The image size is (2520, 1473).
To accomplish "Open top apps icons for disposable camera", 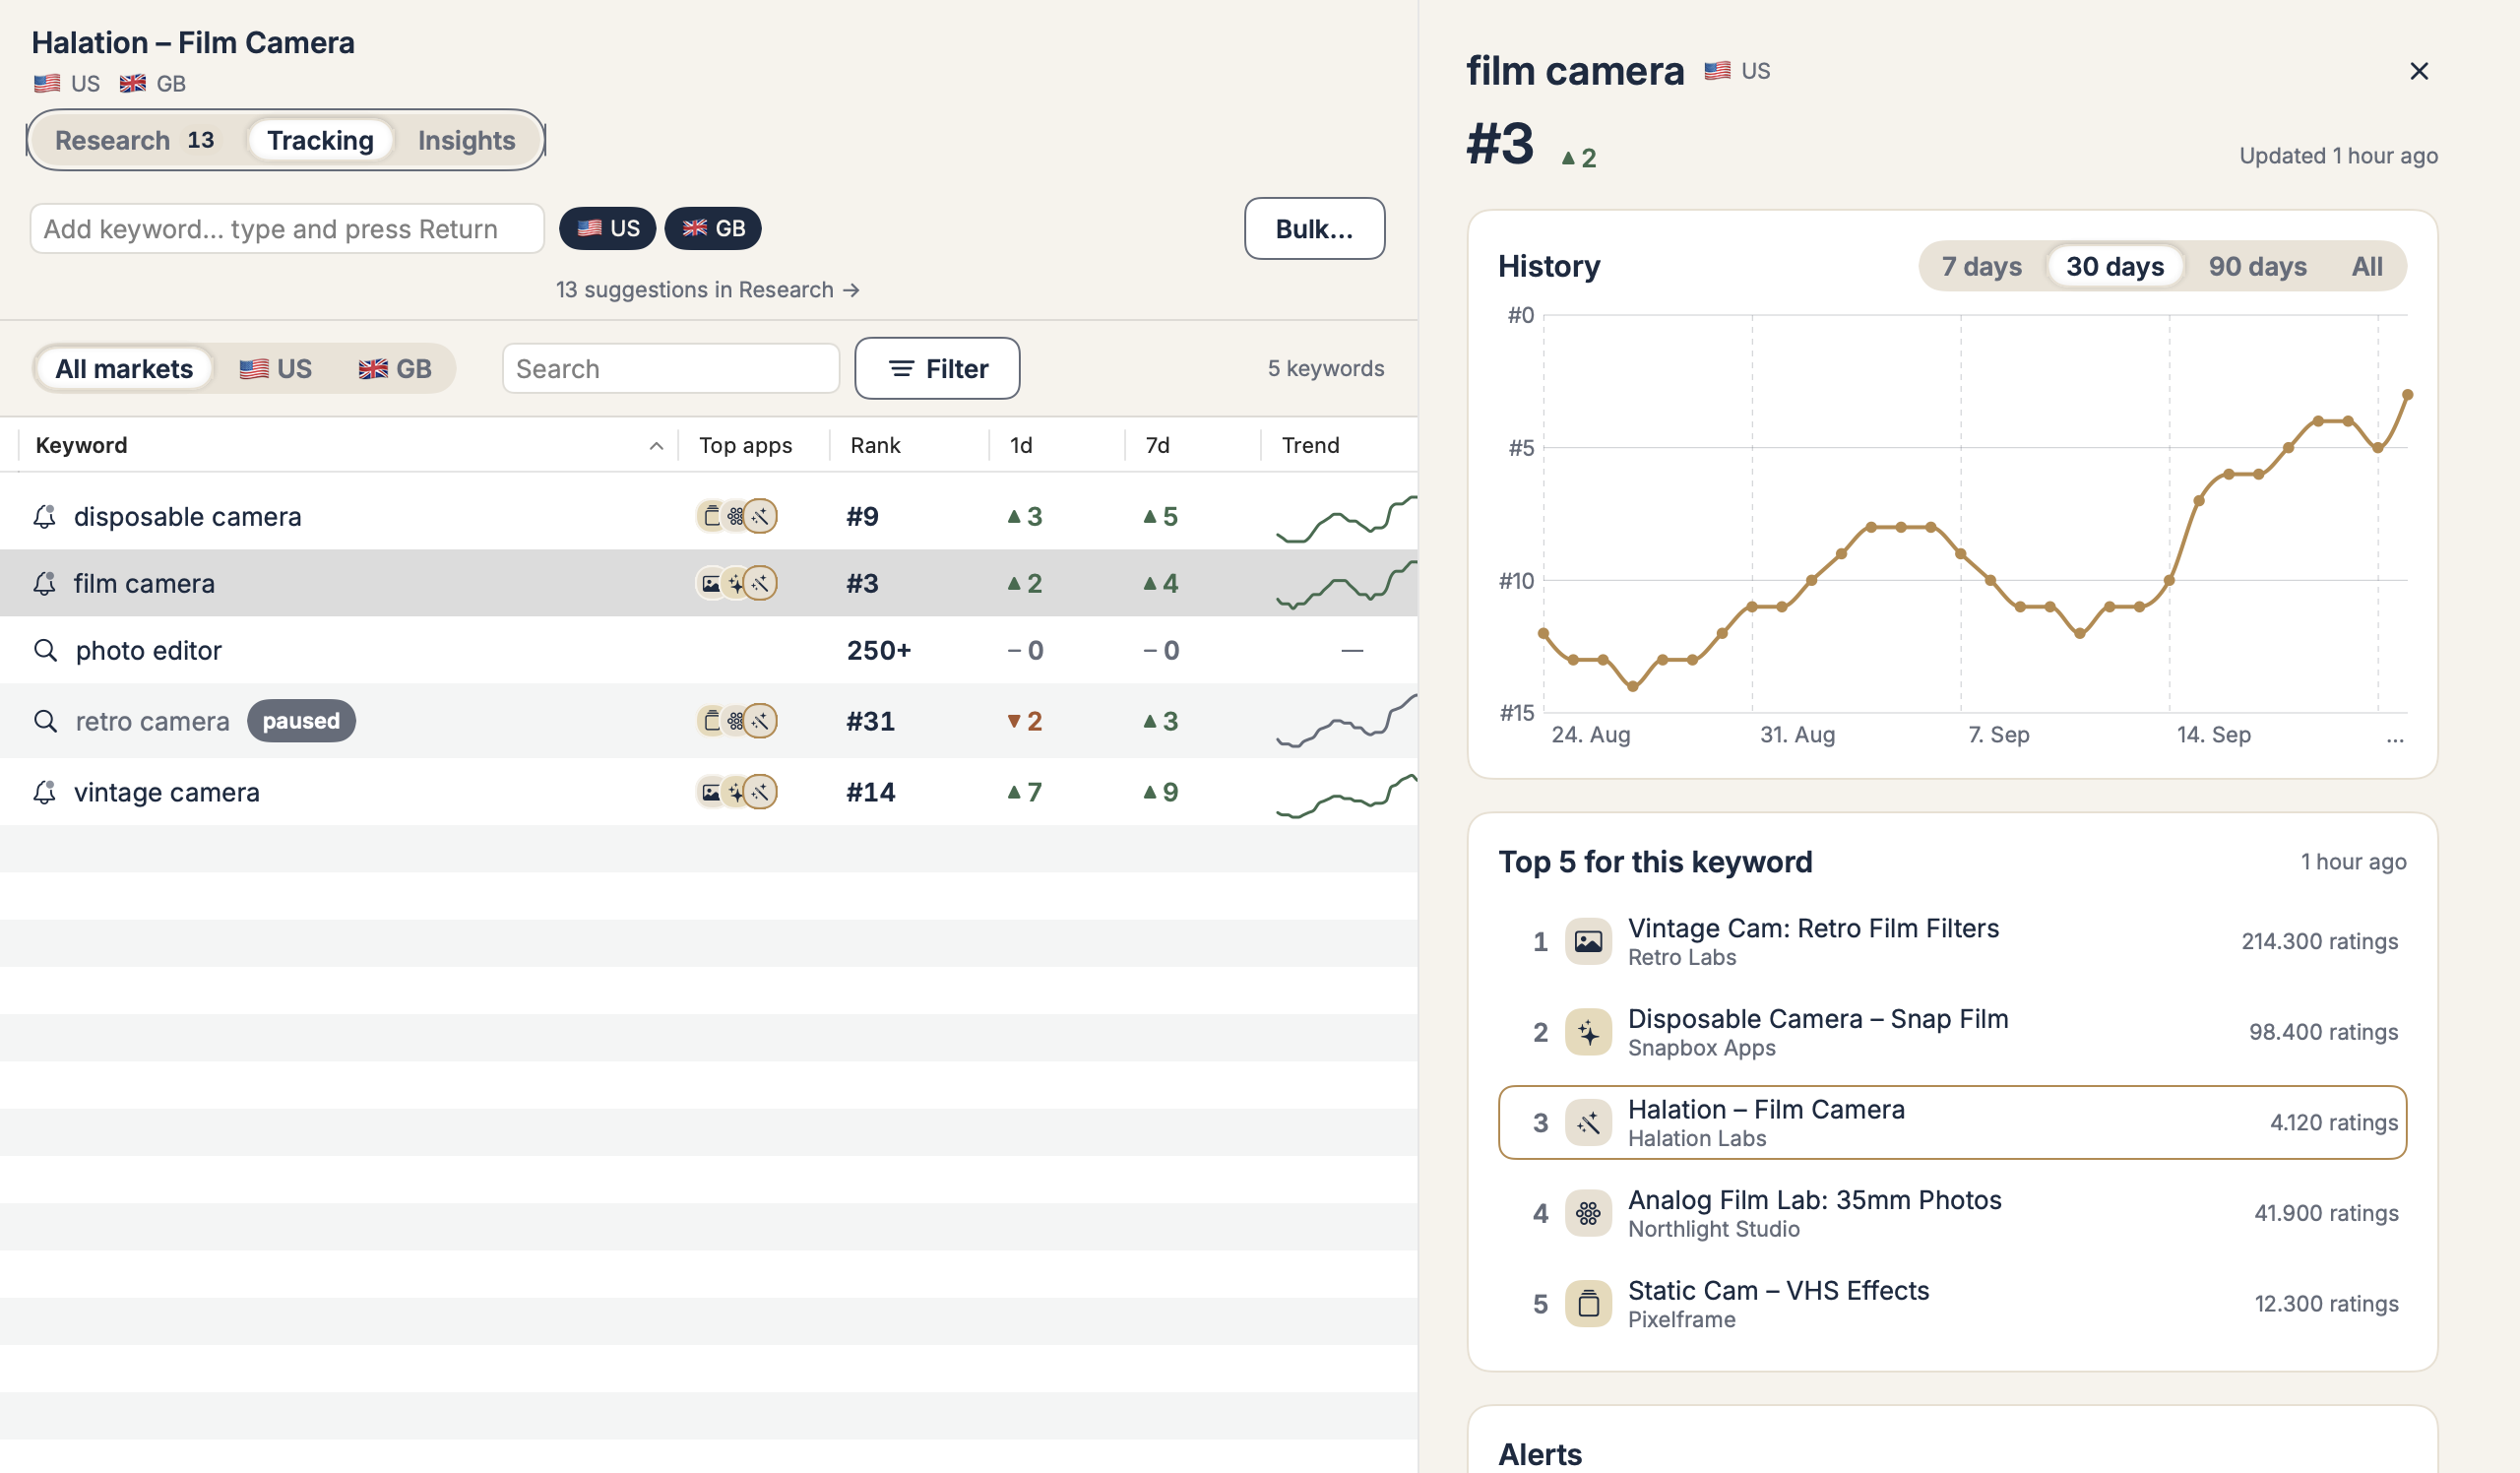I will (x=736, y=516).
